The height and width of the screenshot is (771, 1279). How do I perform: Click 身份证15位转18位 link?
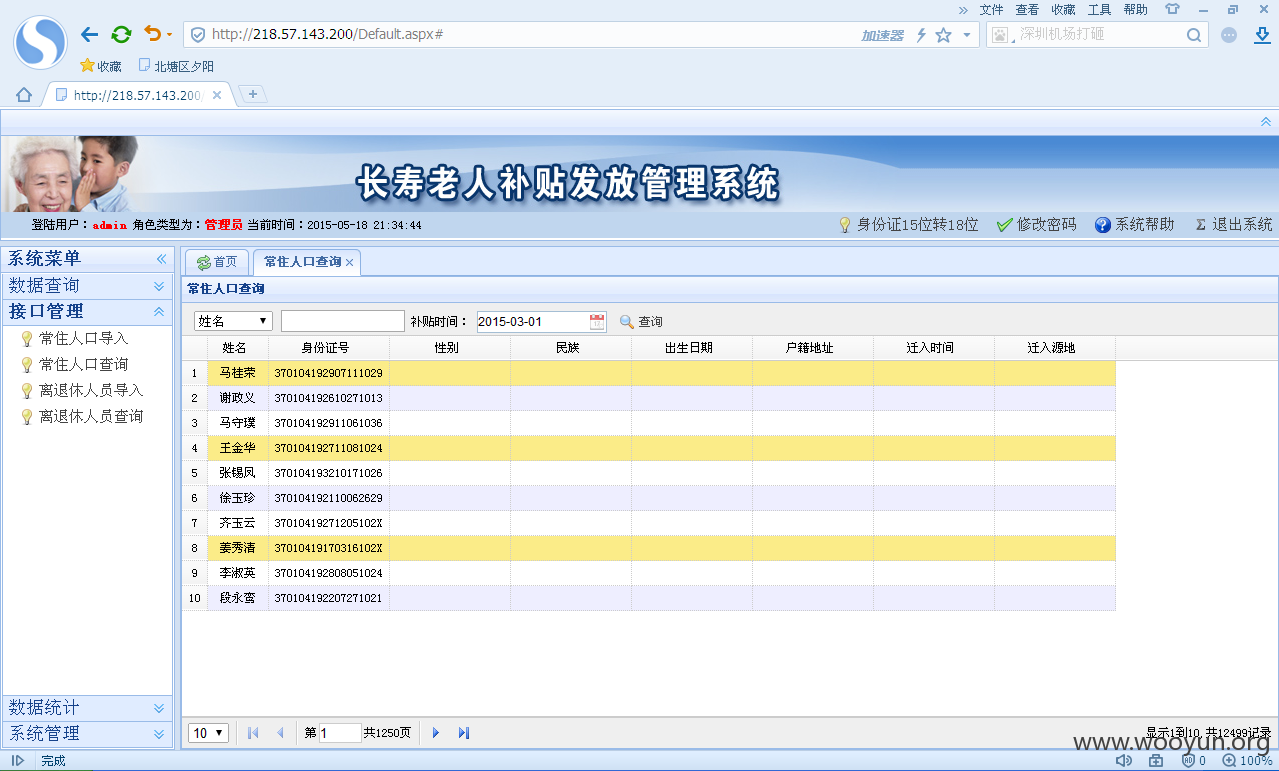click(x=908, y=225)
